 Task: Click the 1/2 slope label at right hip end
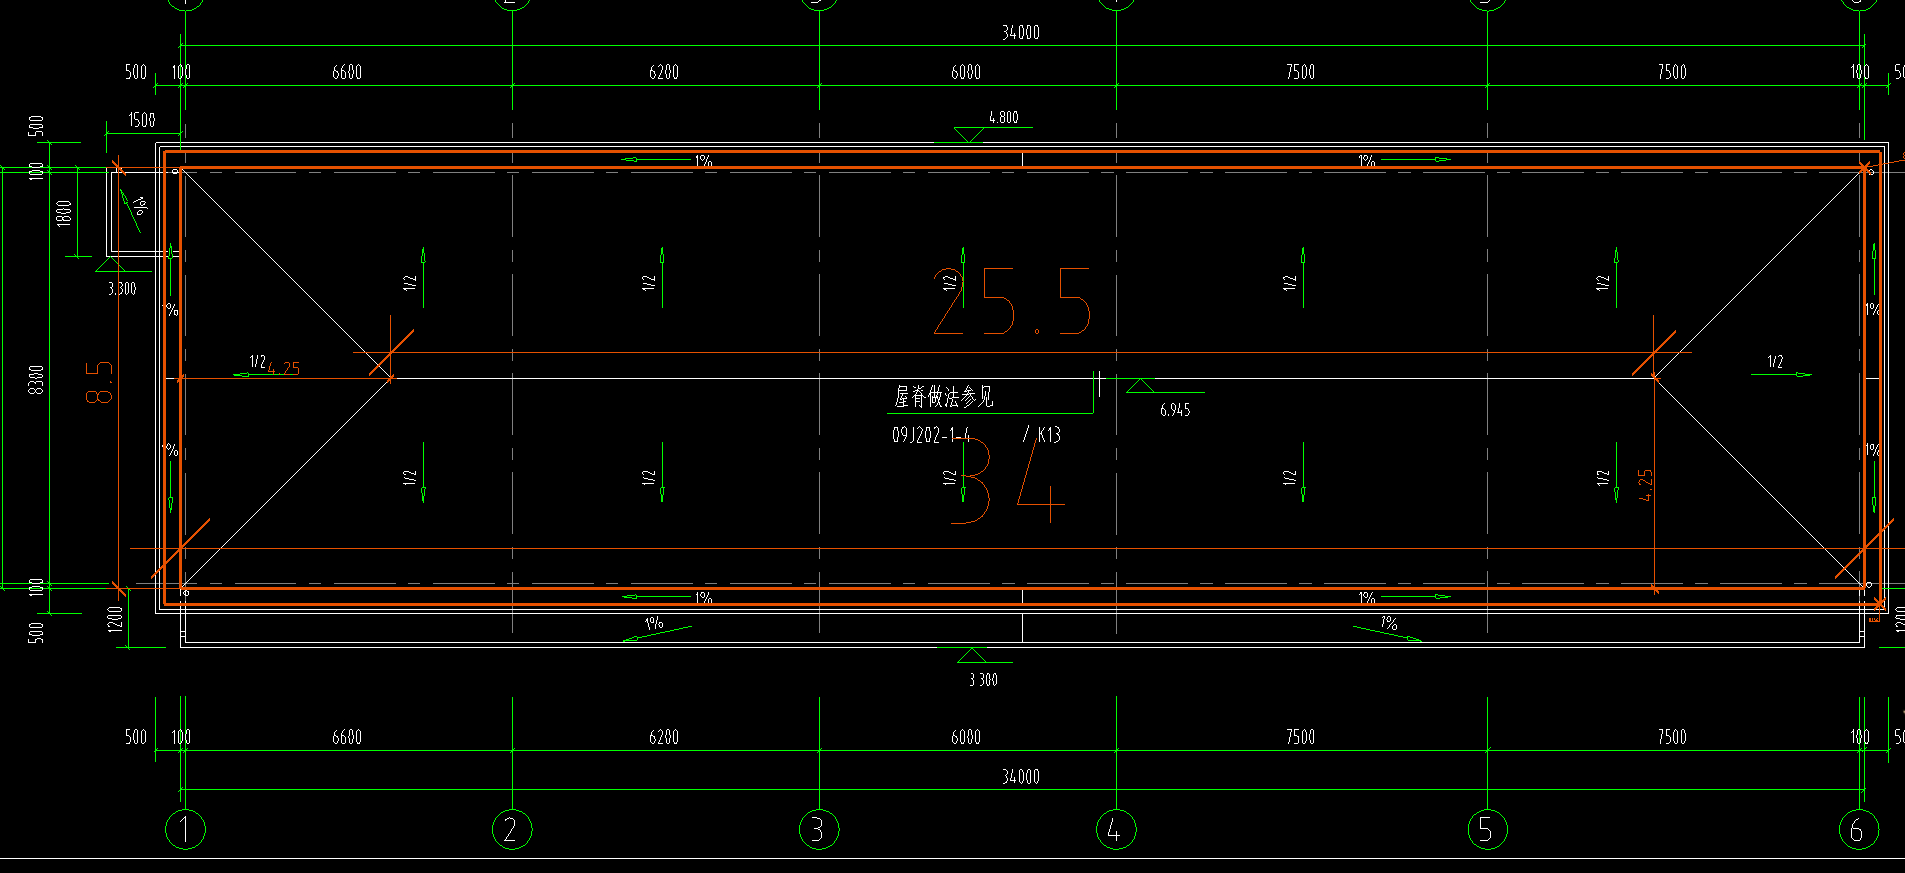pos(1775,362)
